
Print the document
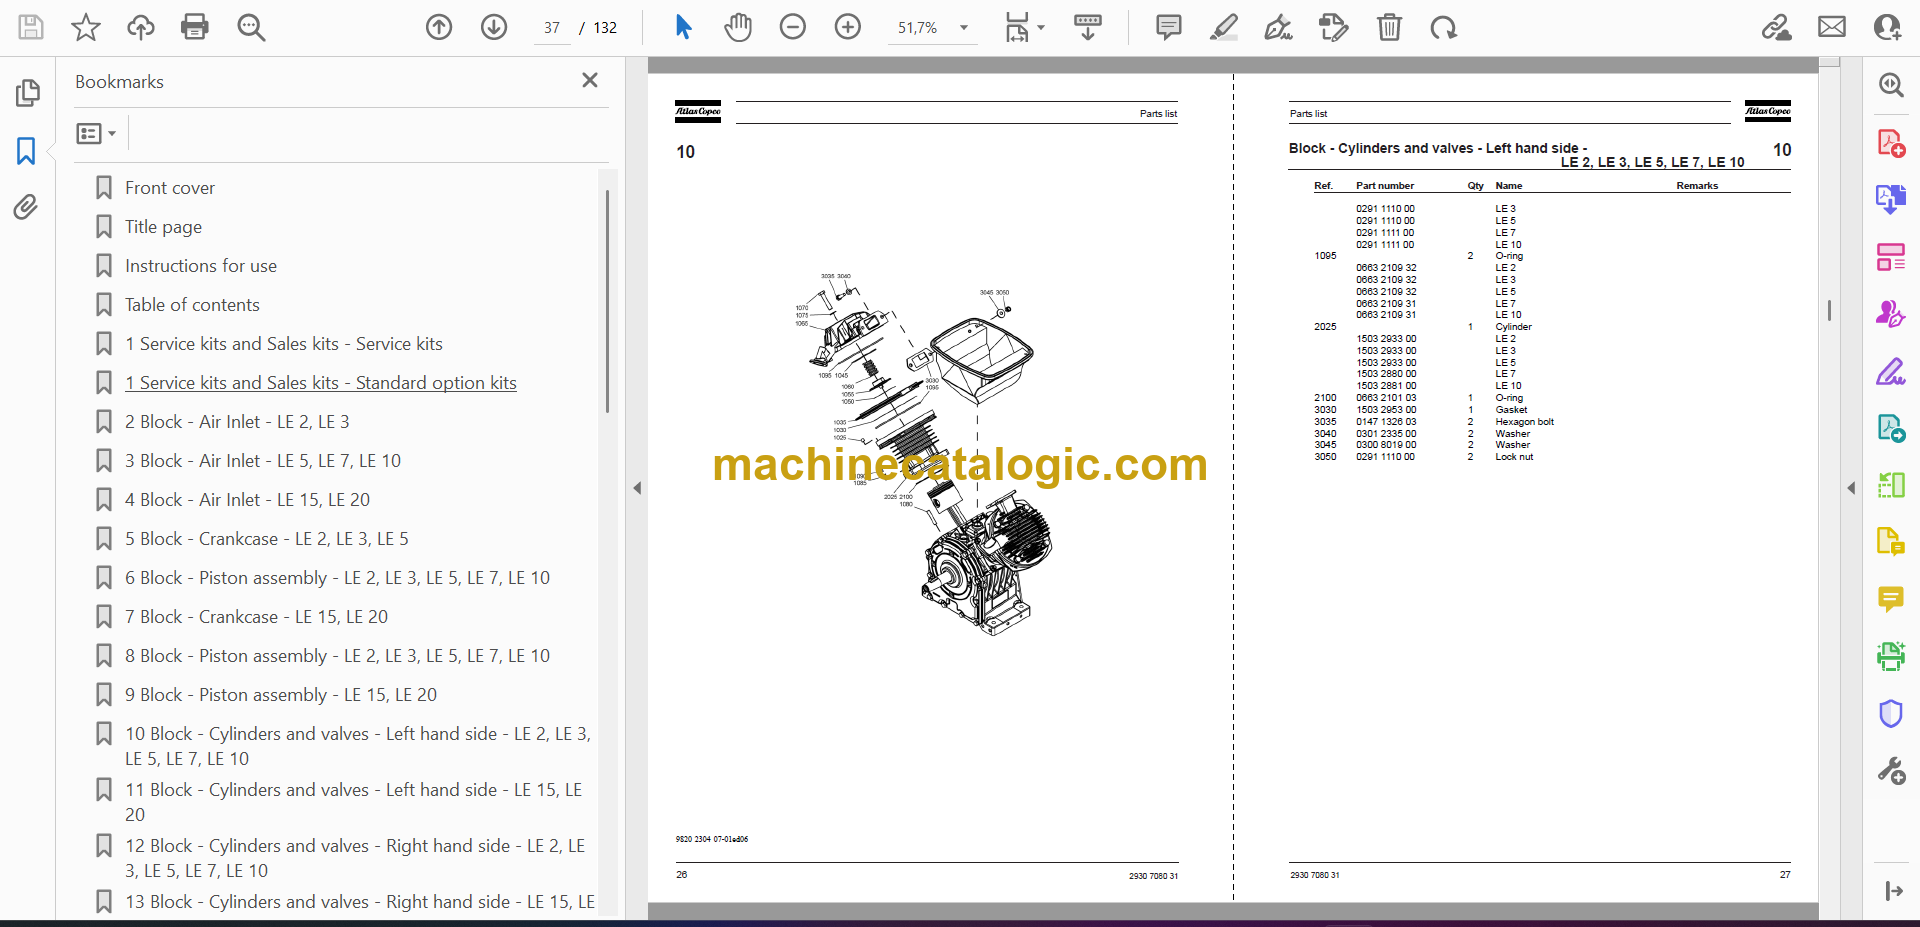click(x=195, y=27)
